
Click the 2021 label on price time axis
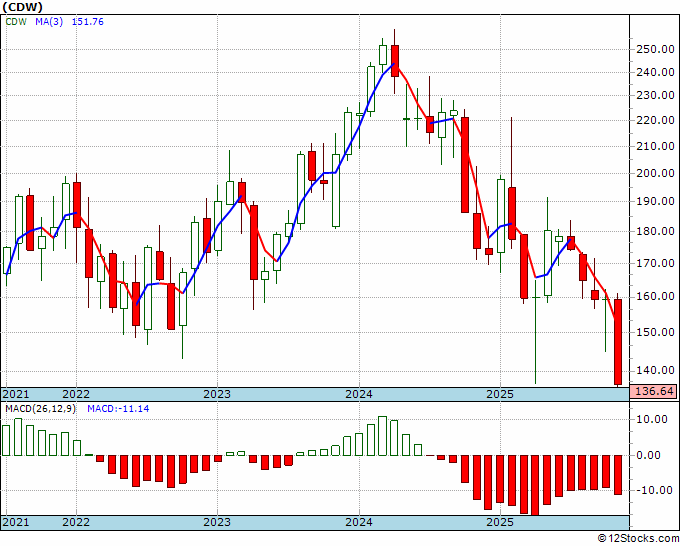point(16,394)
